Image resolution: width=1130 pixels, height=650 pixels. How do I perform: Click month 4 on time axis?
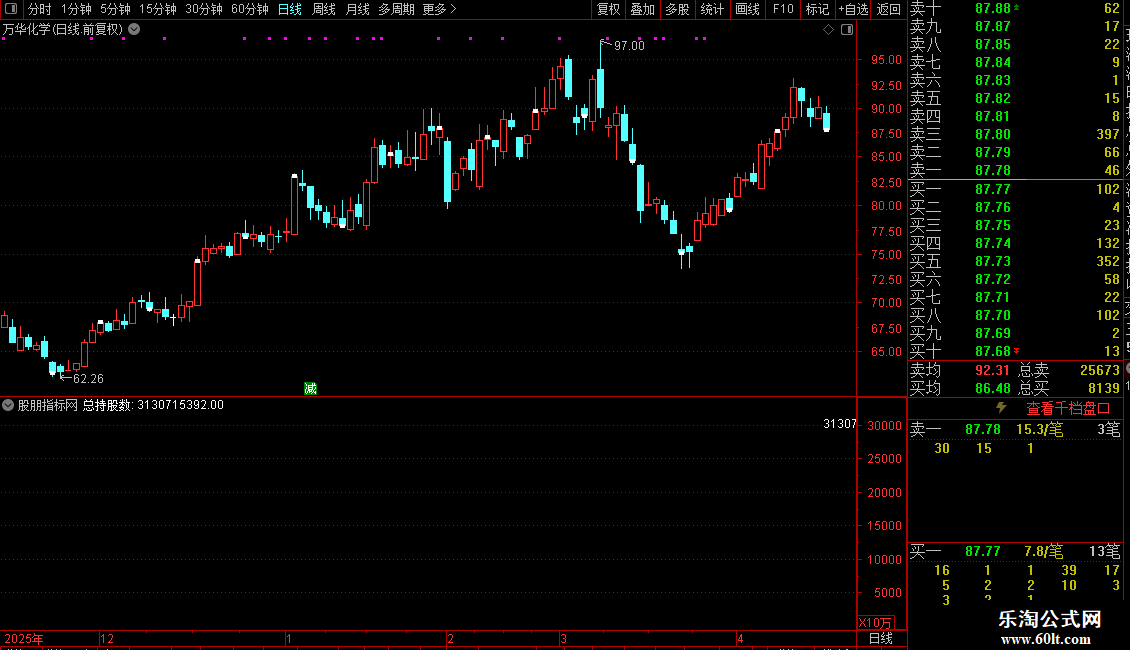pyautogui.click(x=740, y=638)
